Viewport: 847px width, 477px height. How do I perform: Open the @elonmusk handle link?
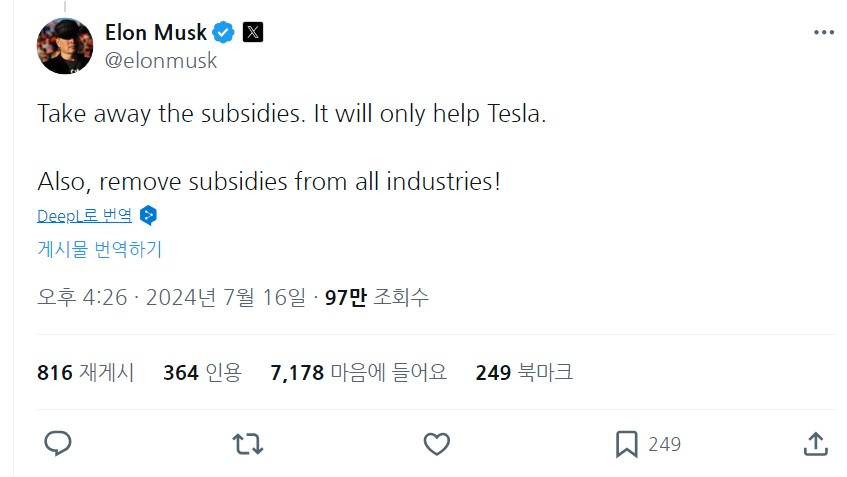pyautogui.click(x=161, y=60)
